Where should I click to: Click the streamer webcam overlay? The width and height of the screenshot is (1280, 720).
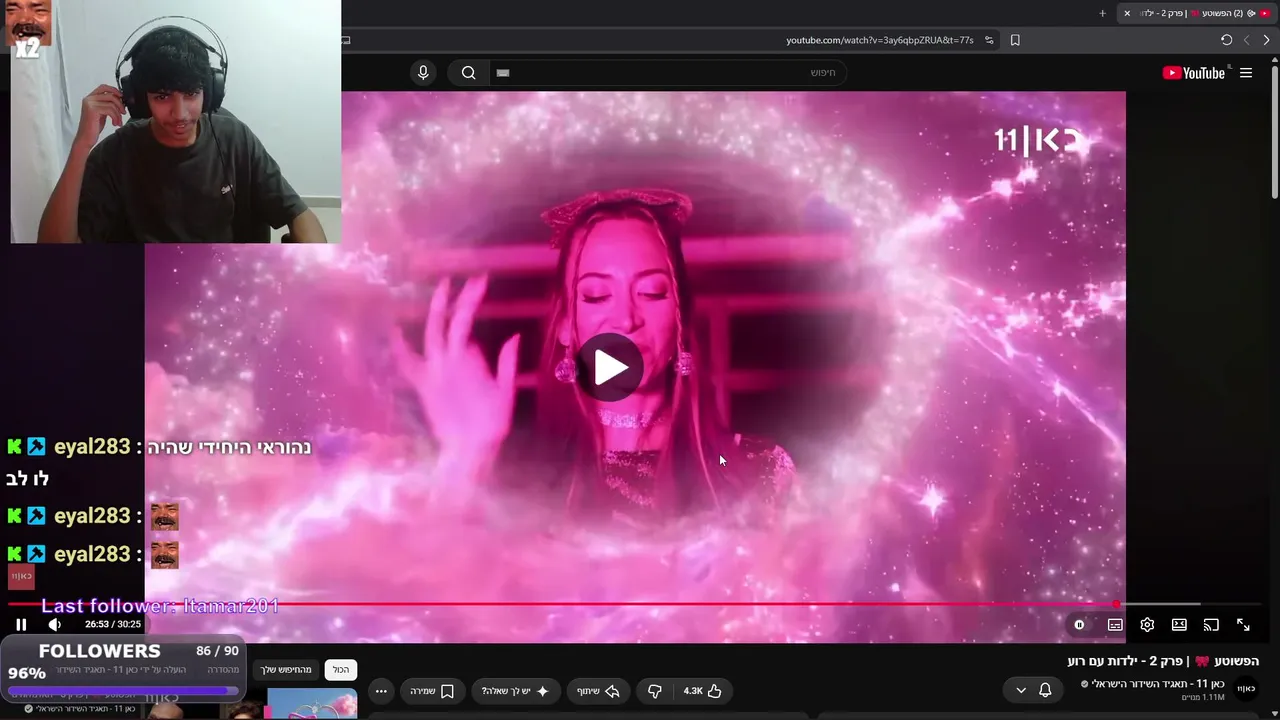(x=175, y=121)
